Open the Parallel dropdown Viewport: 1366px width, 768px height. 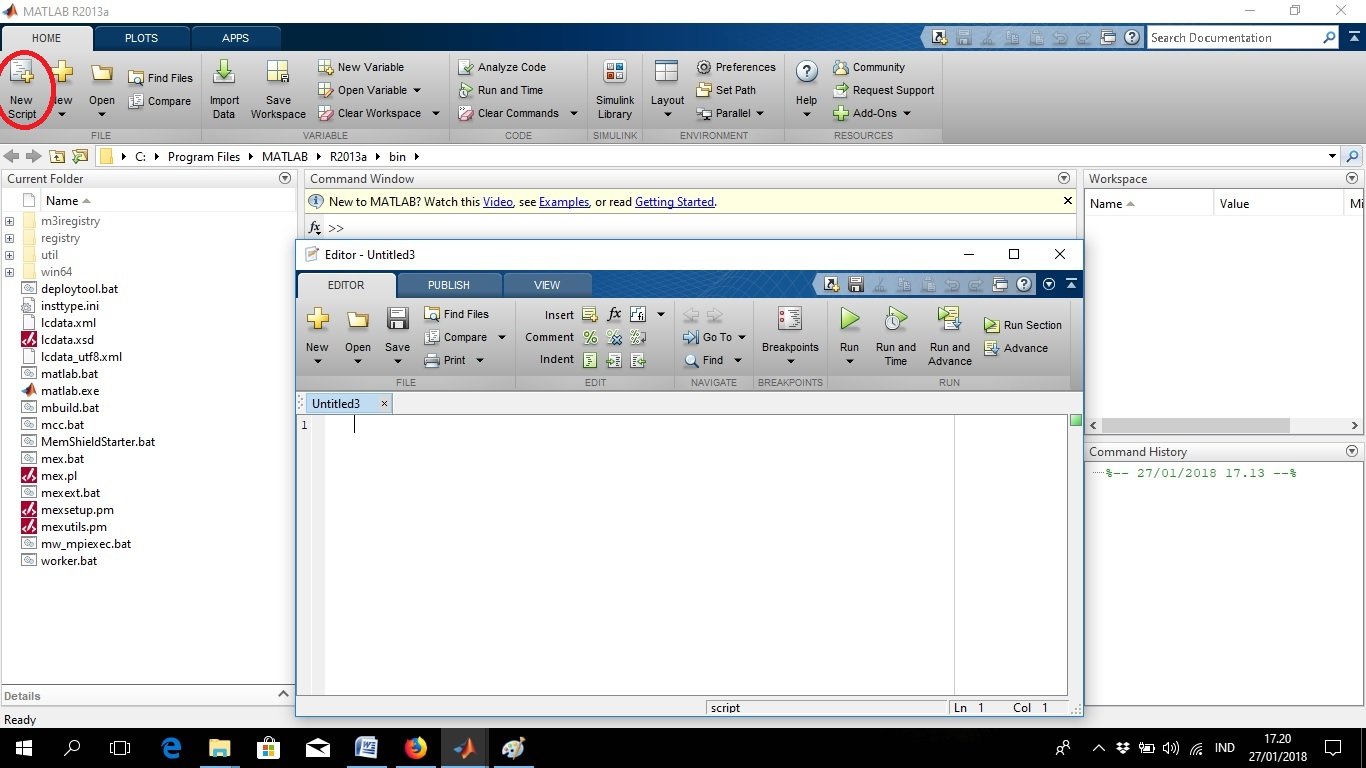[x=759, y=113]
